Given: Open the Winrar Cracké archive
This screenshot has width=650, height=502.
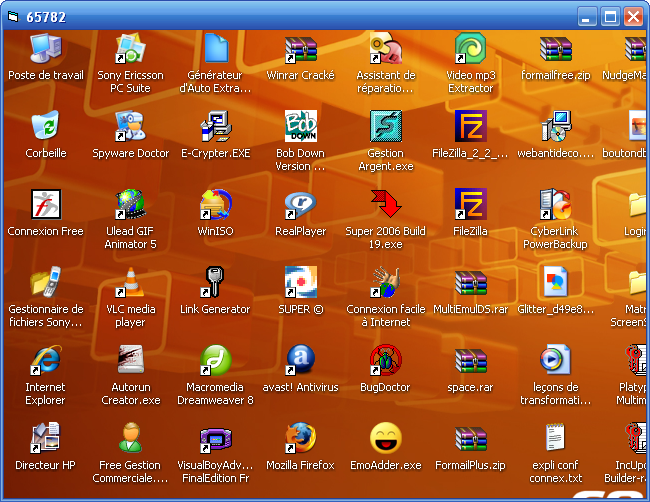Looking at the screenshot, I should pyautogui.click(x=301, y=49).
